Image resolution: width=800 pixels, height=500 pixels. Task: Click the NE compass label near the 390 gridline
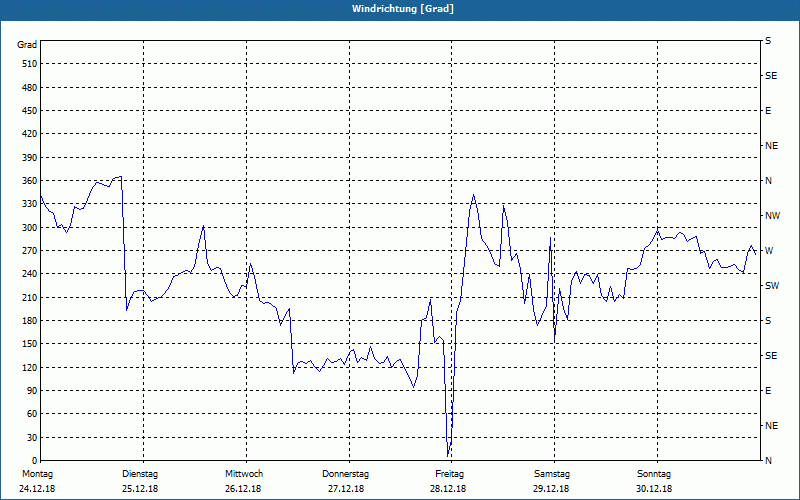point(771,146)
